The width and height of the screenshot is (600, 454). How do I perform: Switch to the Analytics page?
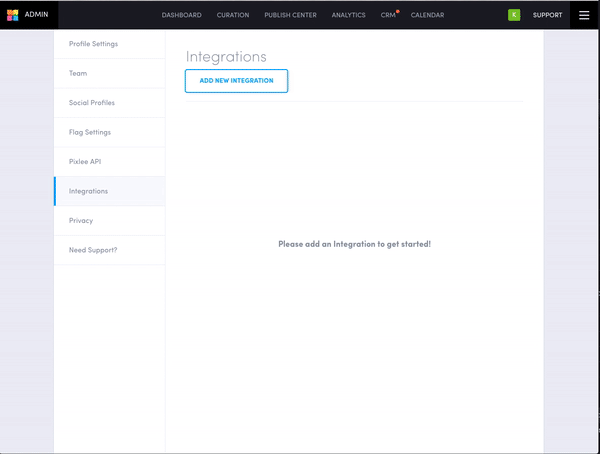tap(349, 15)
